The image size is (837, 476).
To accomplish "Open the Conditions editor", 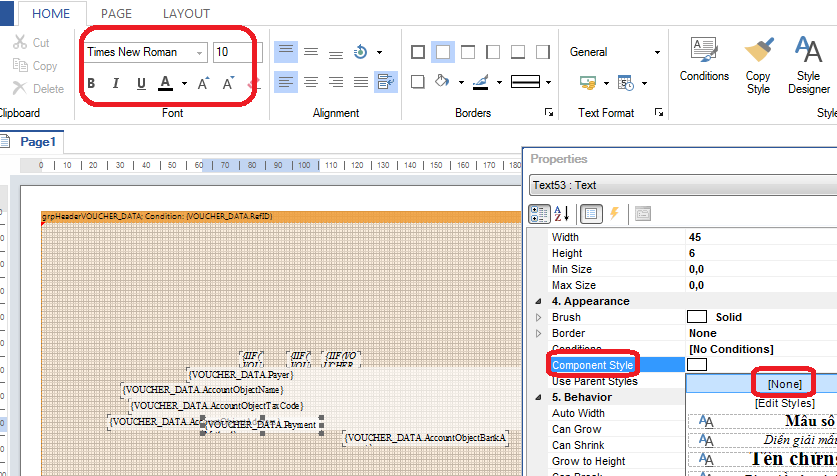I will (x=704, y=59).
